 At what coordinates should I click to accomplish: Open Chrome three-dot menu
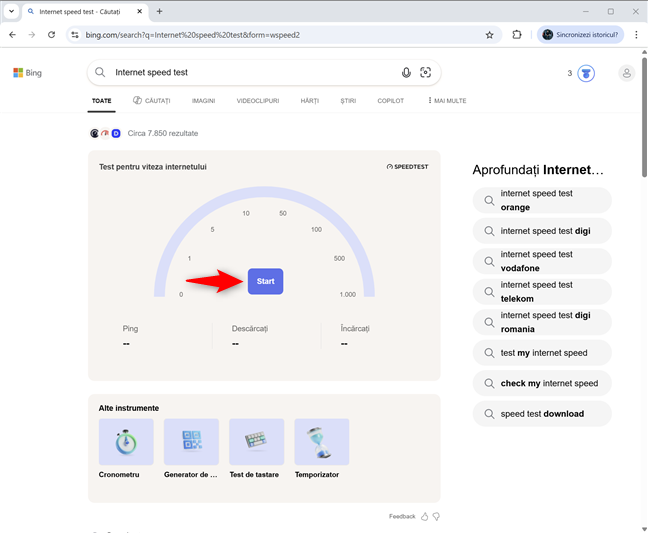[636, 34]
